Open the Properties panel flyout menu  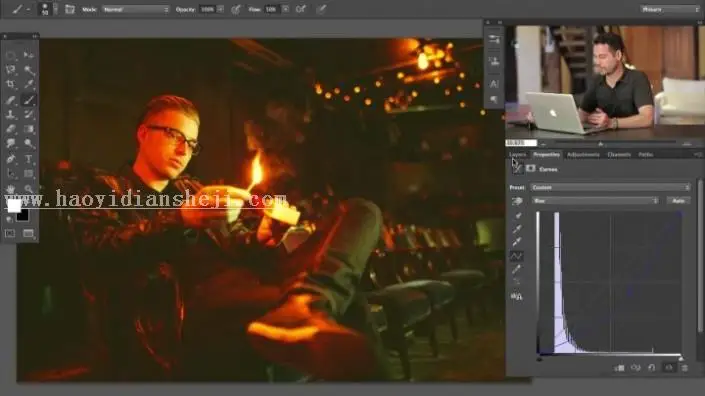tap(697, 155)
